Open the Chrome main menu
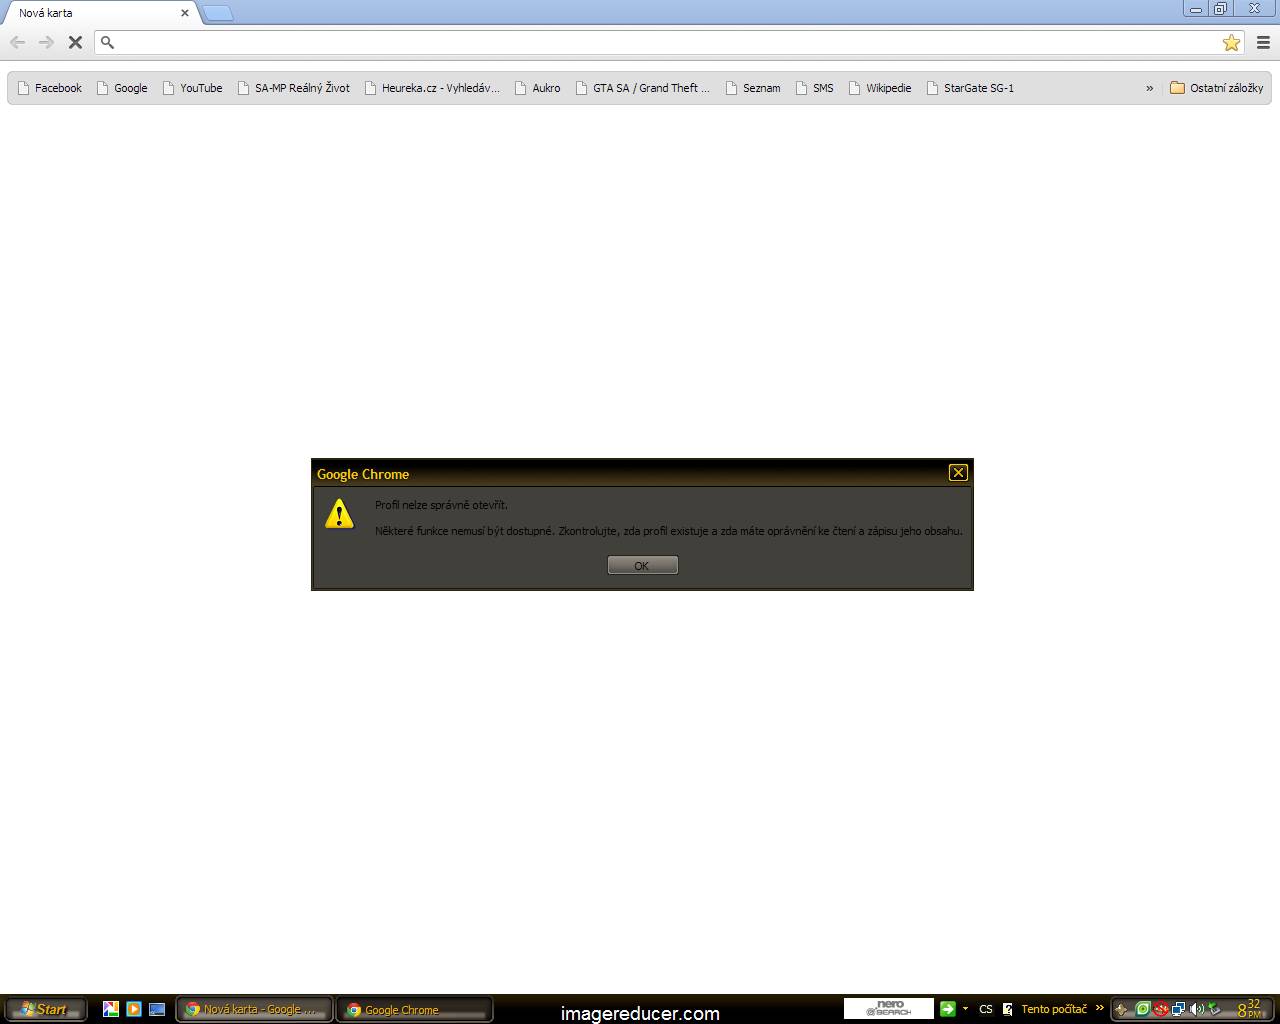This screenshot has height=1024, width=1280. click(1263, 42)
